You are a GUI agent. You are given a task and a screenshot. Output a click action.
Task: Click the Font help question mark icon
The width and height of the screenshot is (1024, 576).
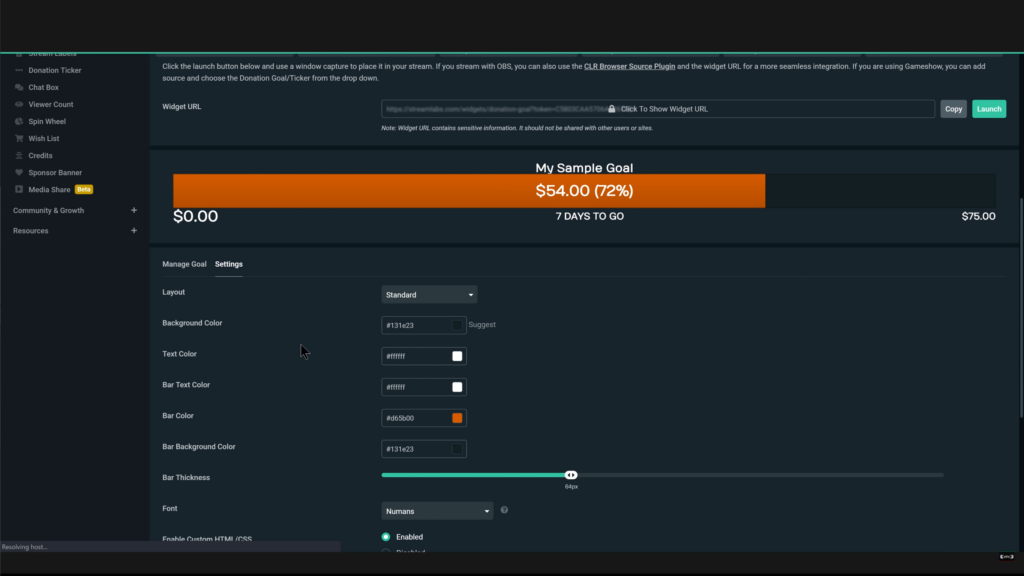click(504, 510)
